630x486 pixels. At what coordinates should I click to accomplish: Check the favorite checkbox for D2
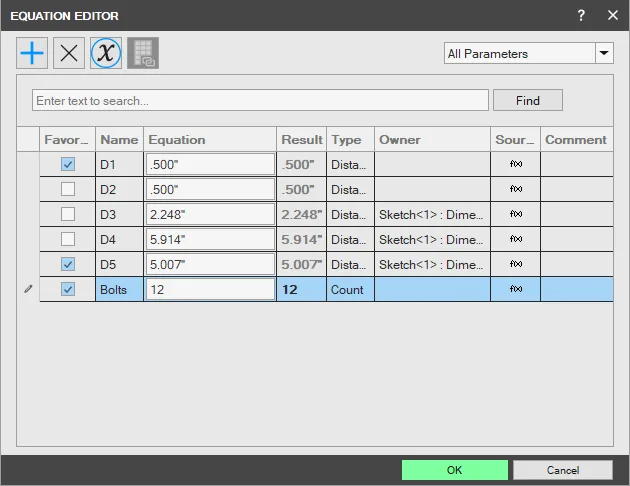(x=68, y=189)
